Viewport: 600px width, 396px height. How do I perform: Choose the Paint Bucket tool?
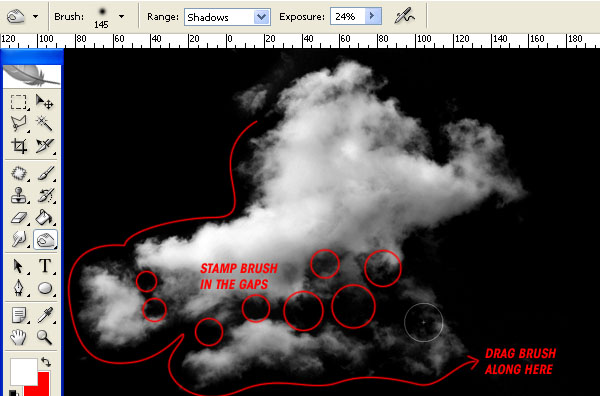(x=44, y=218)
